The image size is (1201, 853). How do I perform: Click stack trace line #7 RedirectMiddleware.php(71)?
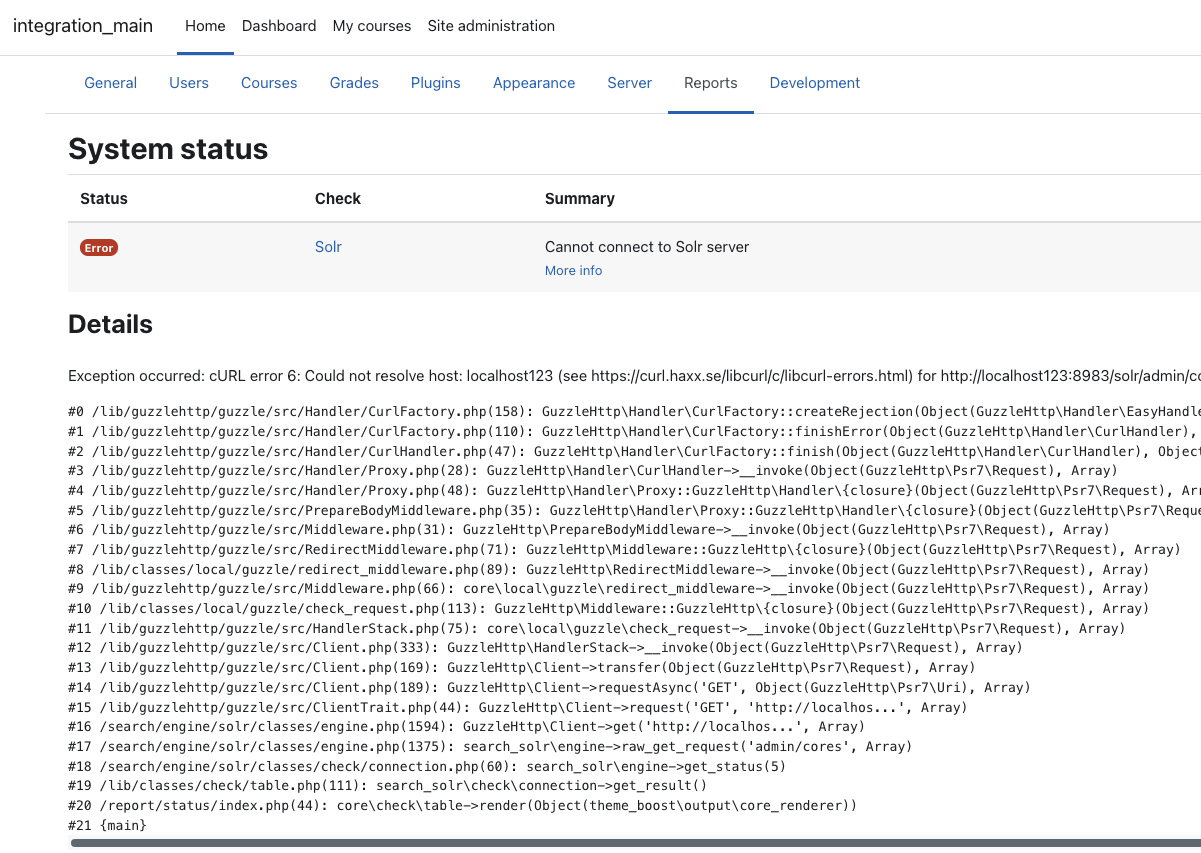click(x=625, y=549)
